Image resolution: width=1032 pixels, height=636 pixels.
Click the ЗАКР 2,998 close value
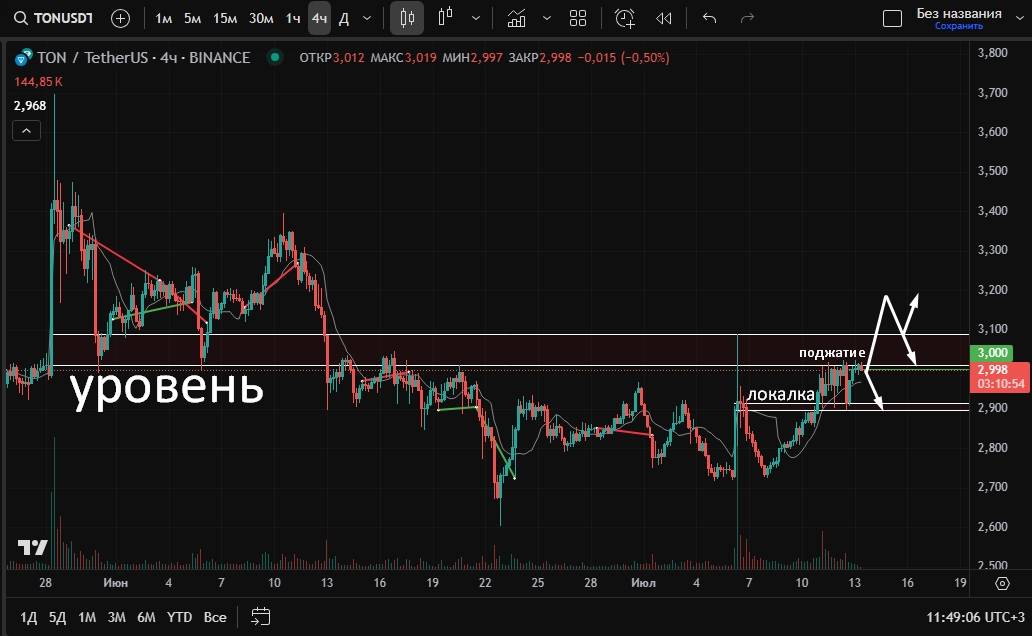[540, 58]
